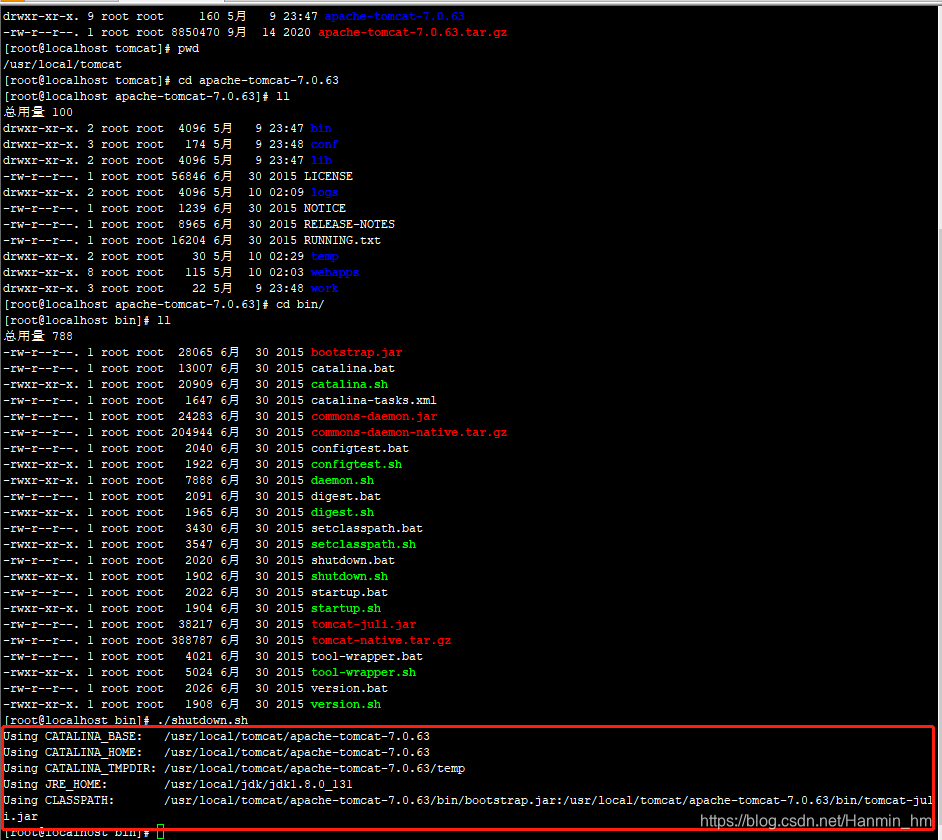Click the green startup.sh entry
The width and height of the screenshot is (942, 840).
345,609
